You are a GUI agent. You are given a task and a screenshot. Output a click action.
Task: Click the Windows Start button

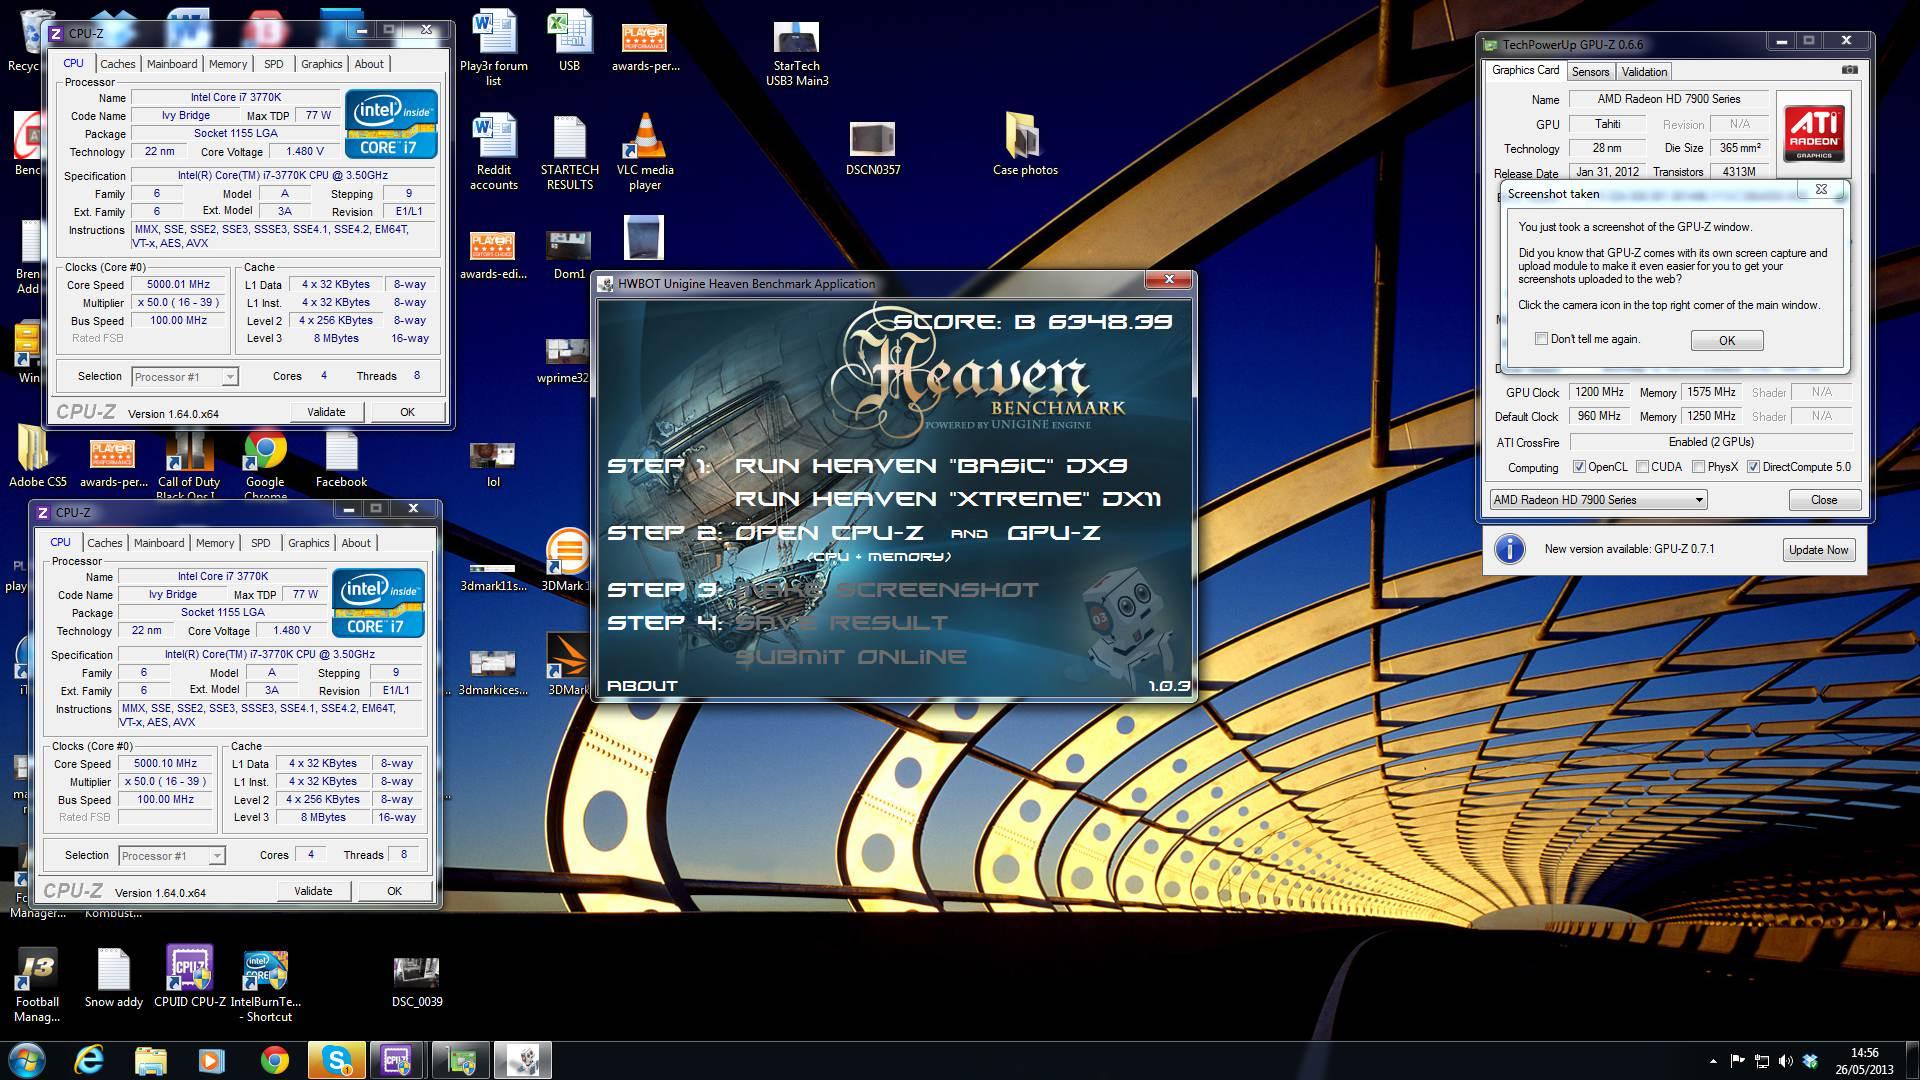(x=26, y=1059)
